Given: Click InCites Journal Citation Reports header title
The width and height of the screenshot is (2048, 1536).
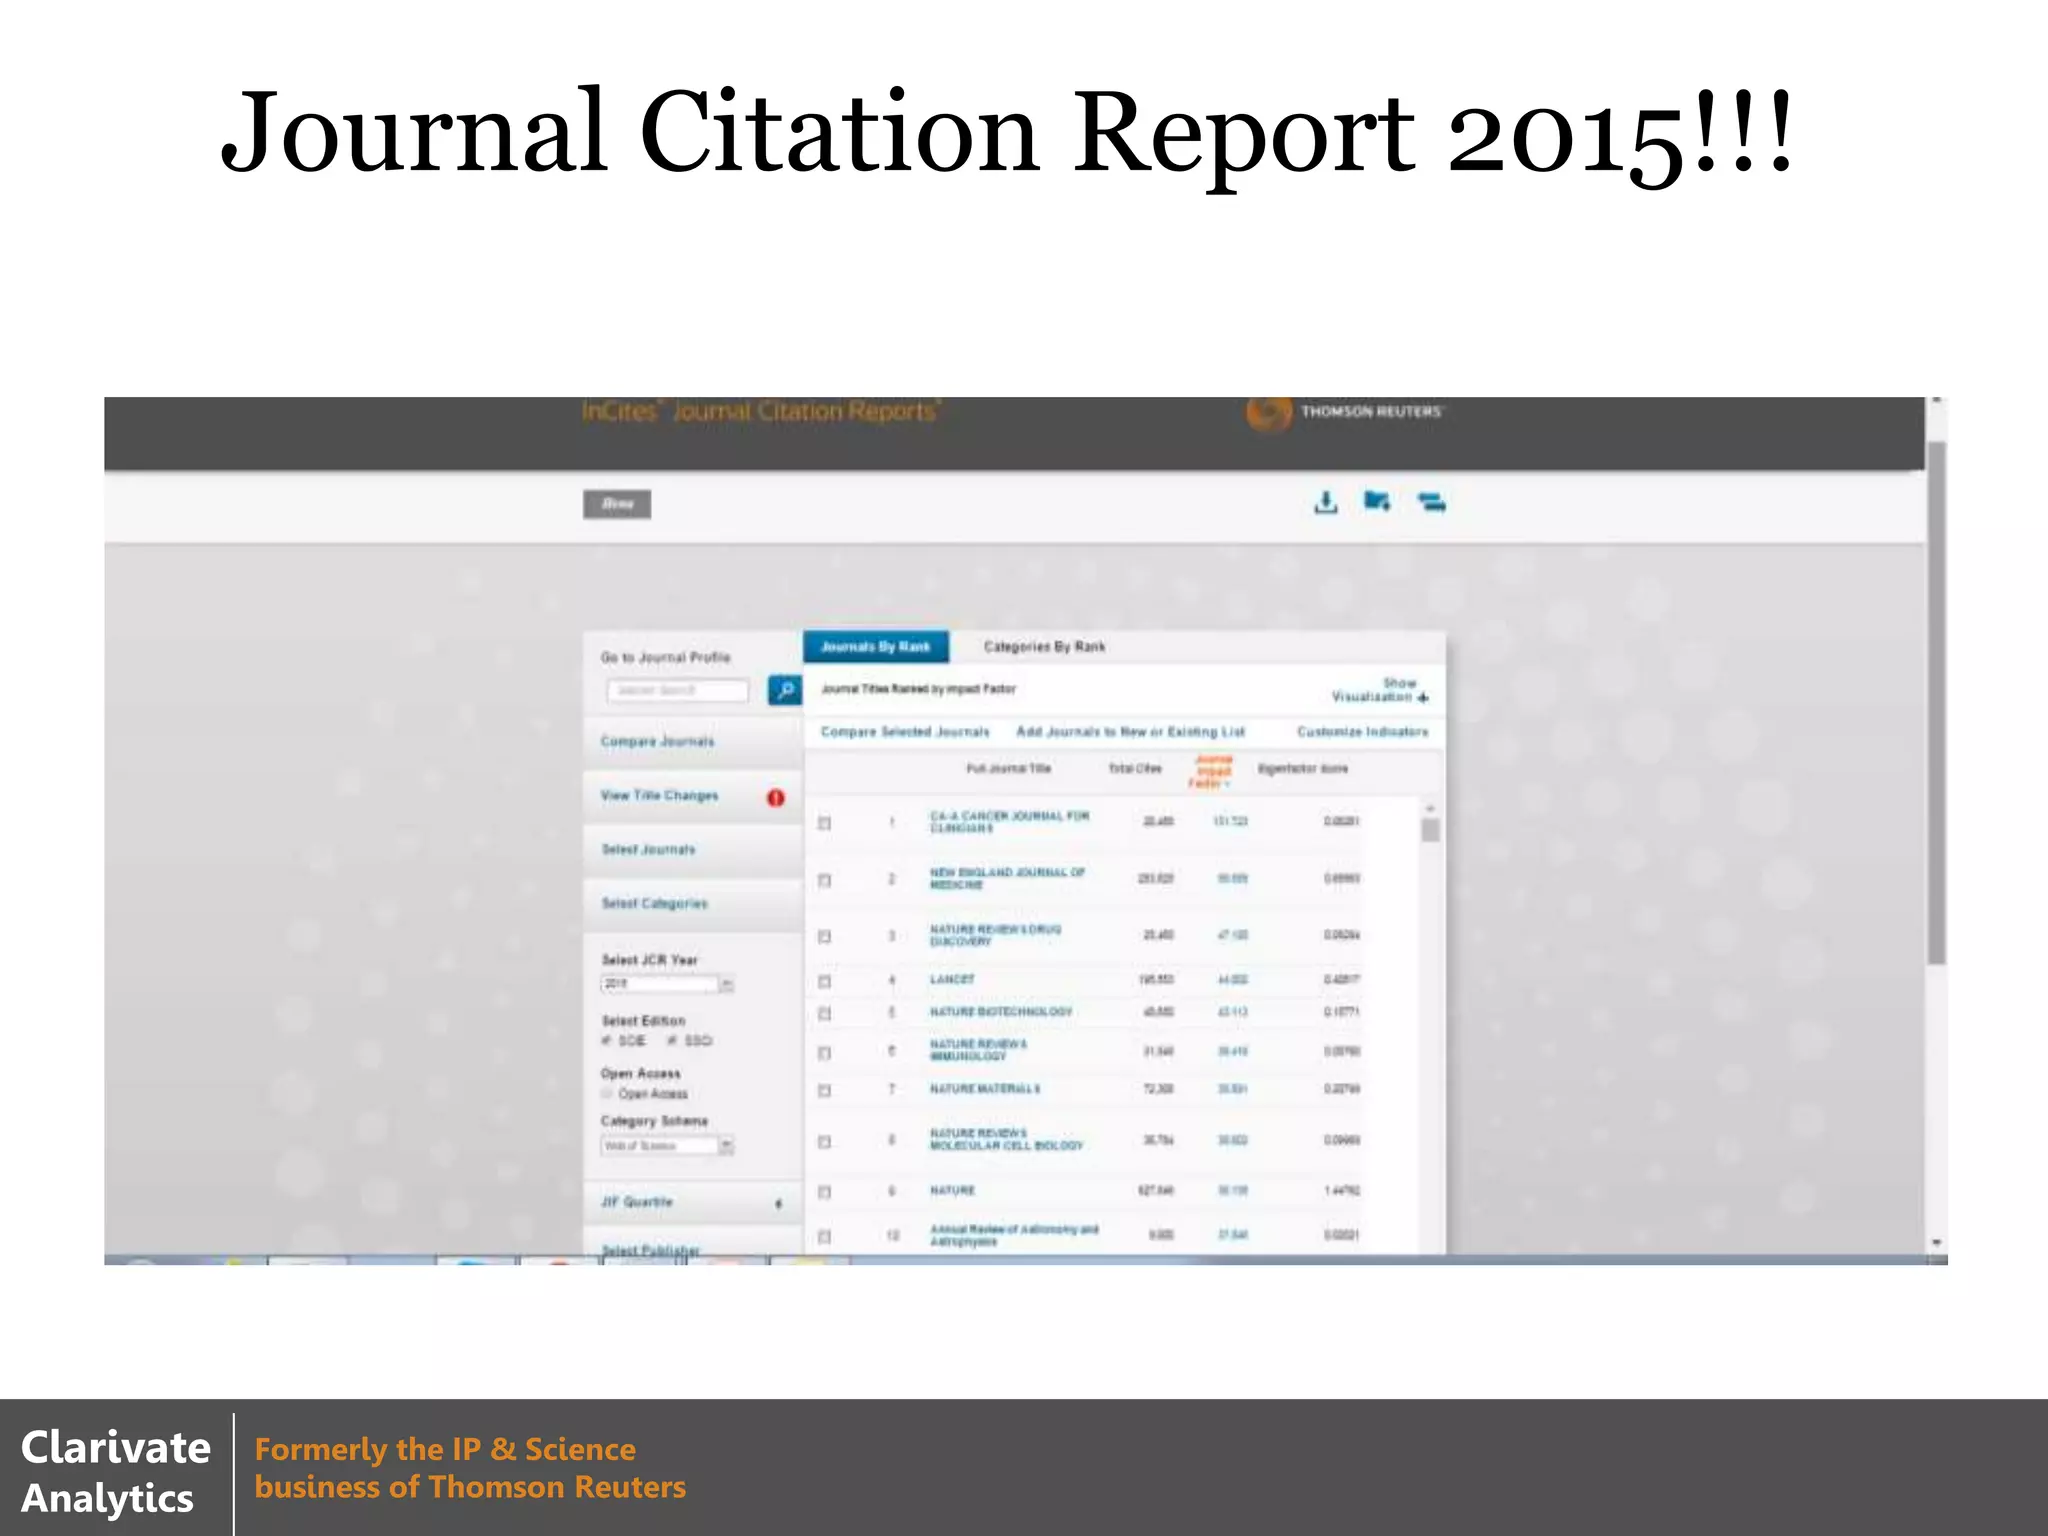Looking at the screenshot, I should pos(760,412).
